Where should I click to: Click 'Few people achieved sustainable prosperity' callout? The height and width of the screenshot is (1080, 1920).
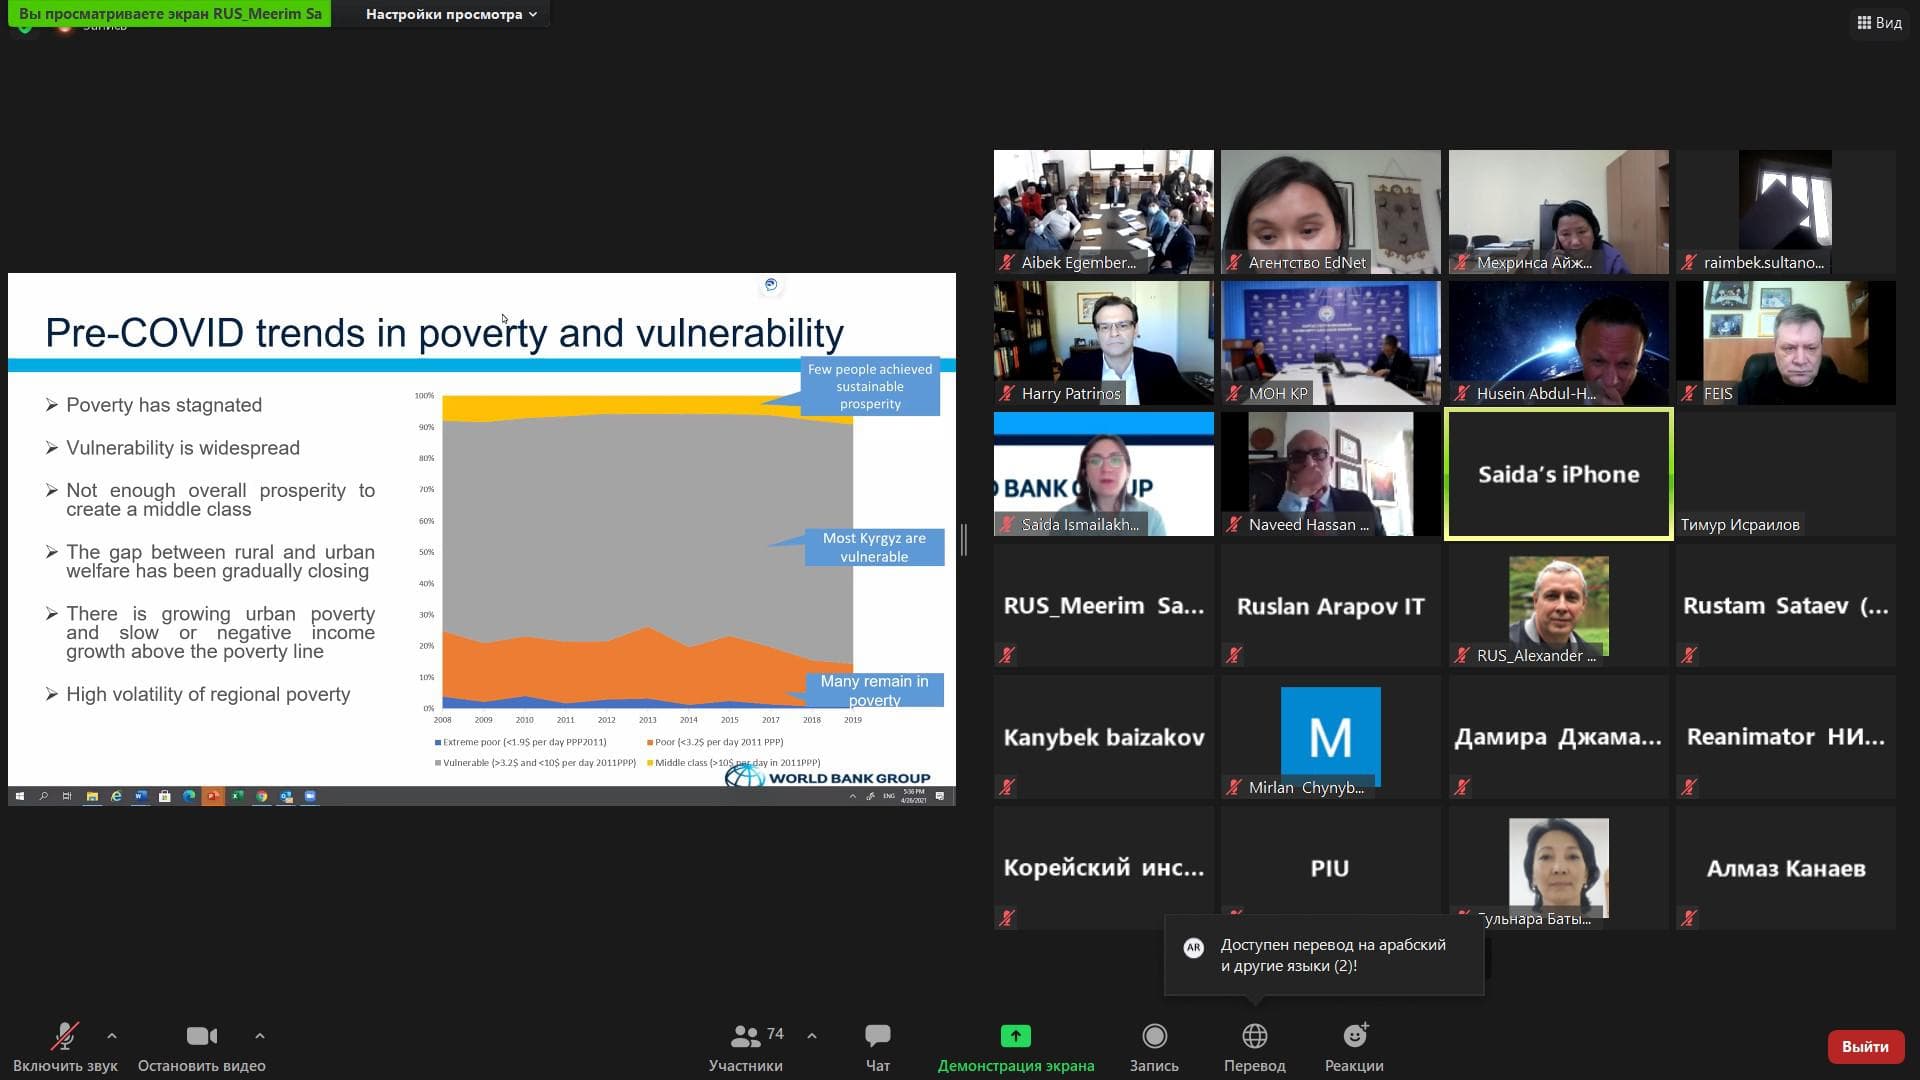870,386
